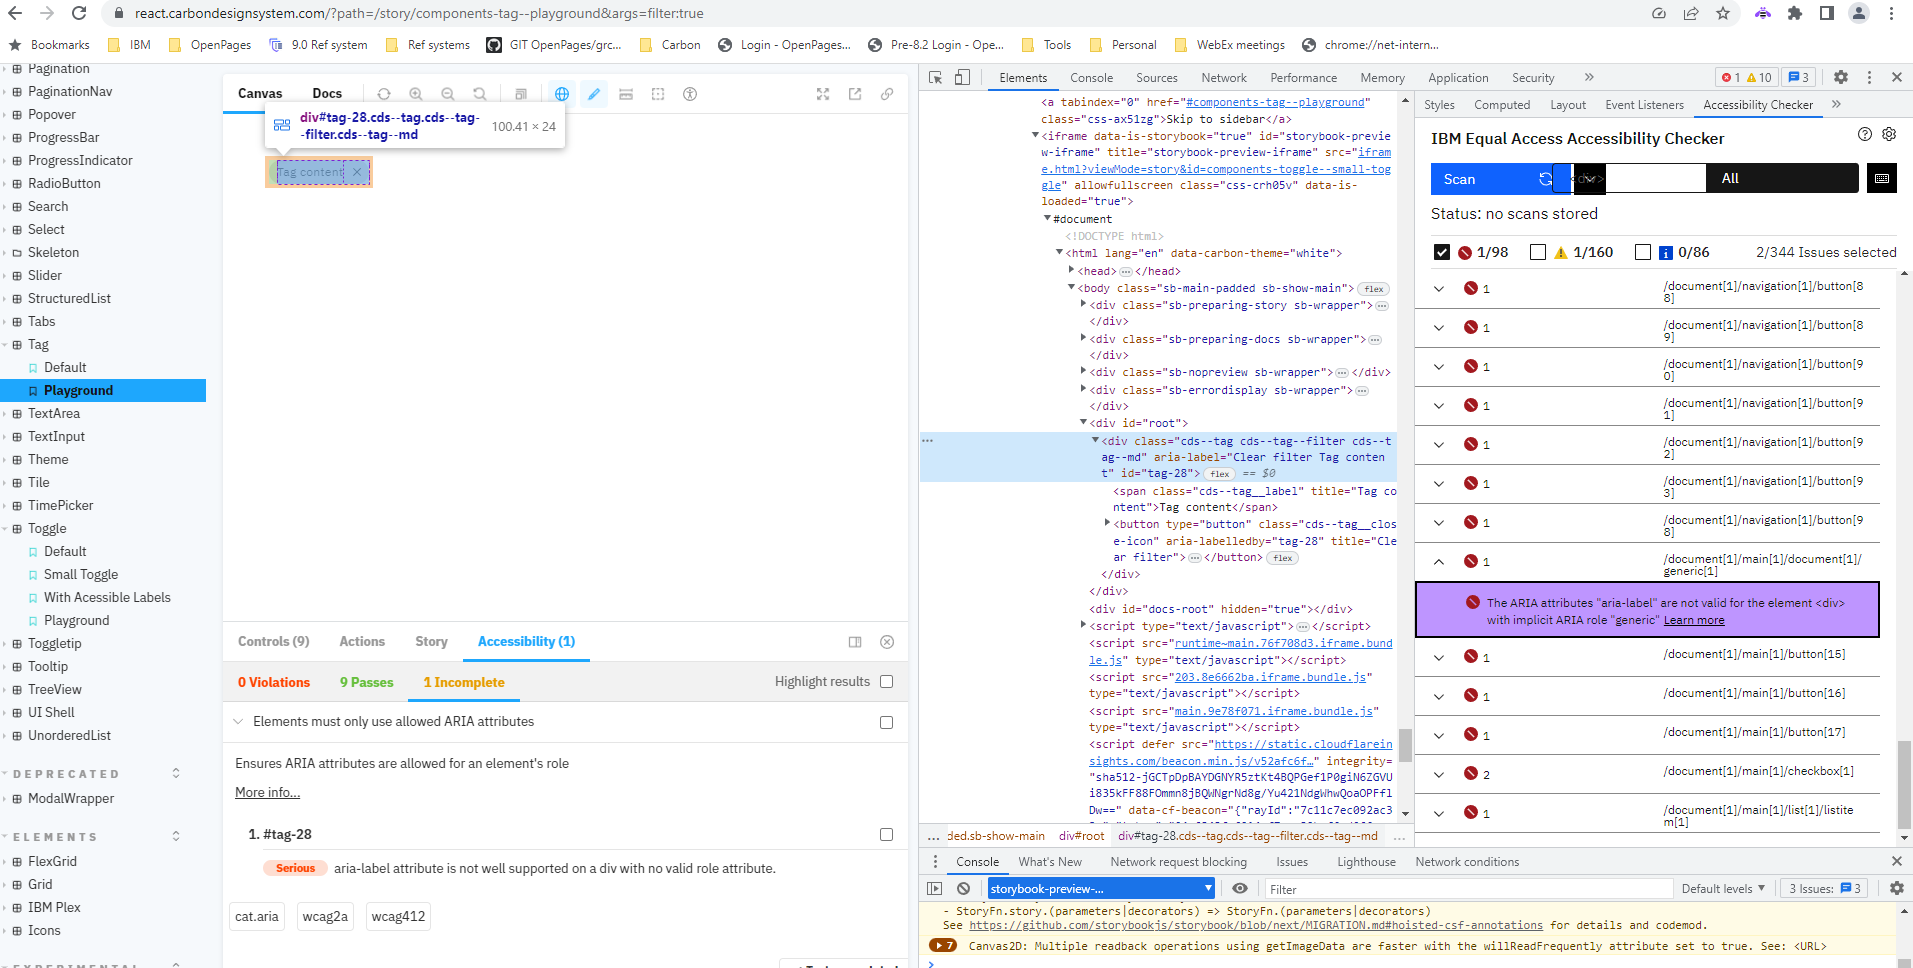Open story in new browser tab icon
The height and width of the screenshot is (968, 1913).
pyautogui.click(x=855, y=94)
